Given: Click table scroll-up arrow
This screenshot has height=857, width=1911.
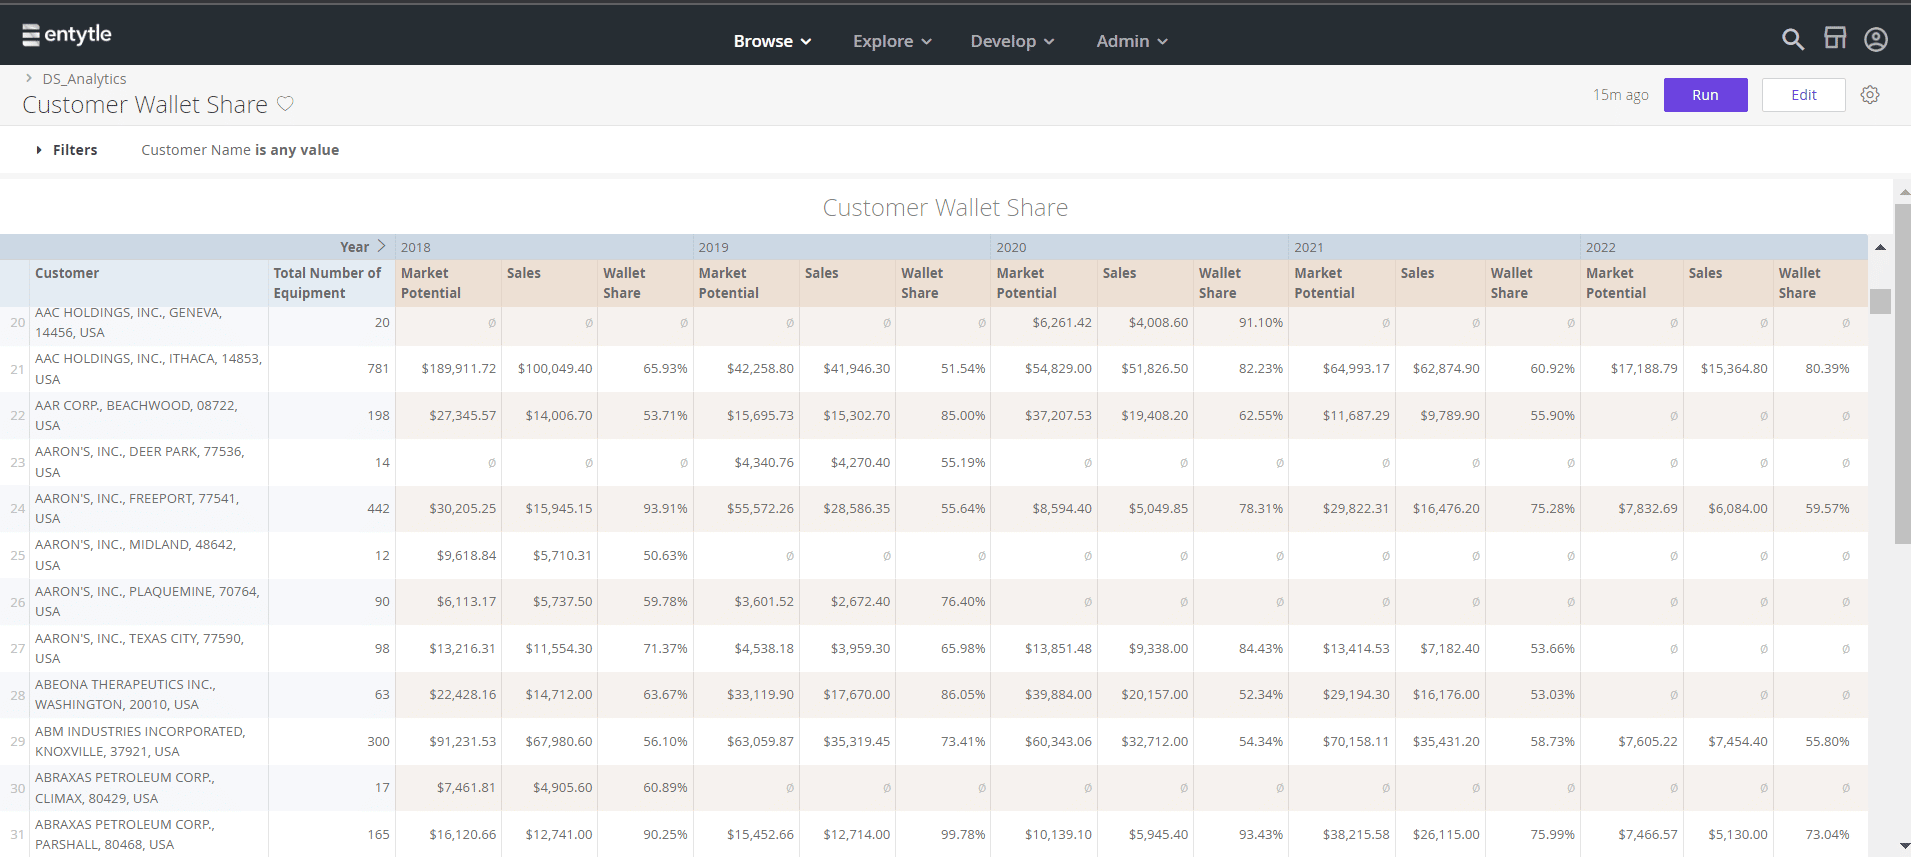Looking at the screenshot, I should (1880, 247).
